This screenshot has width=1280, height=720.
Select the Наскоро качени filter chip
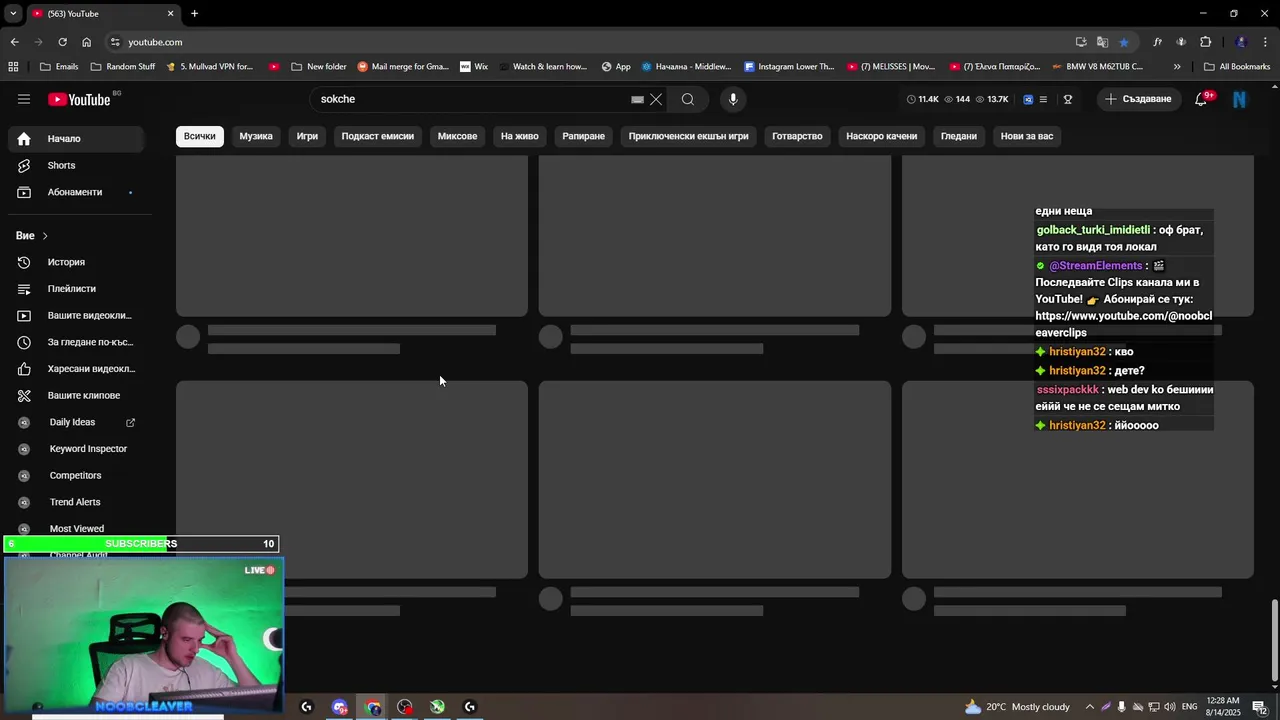point(881,136)
